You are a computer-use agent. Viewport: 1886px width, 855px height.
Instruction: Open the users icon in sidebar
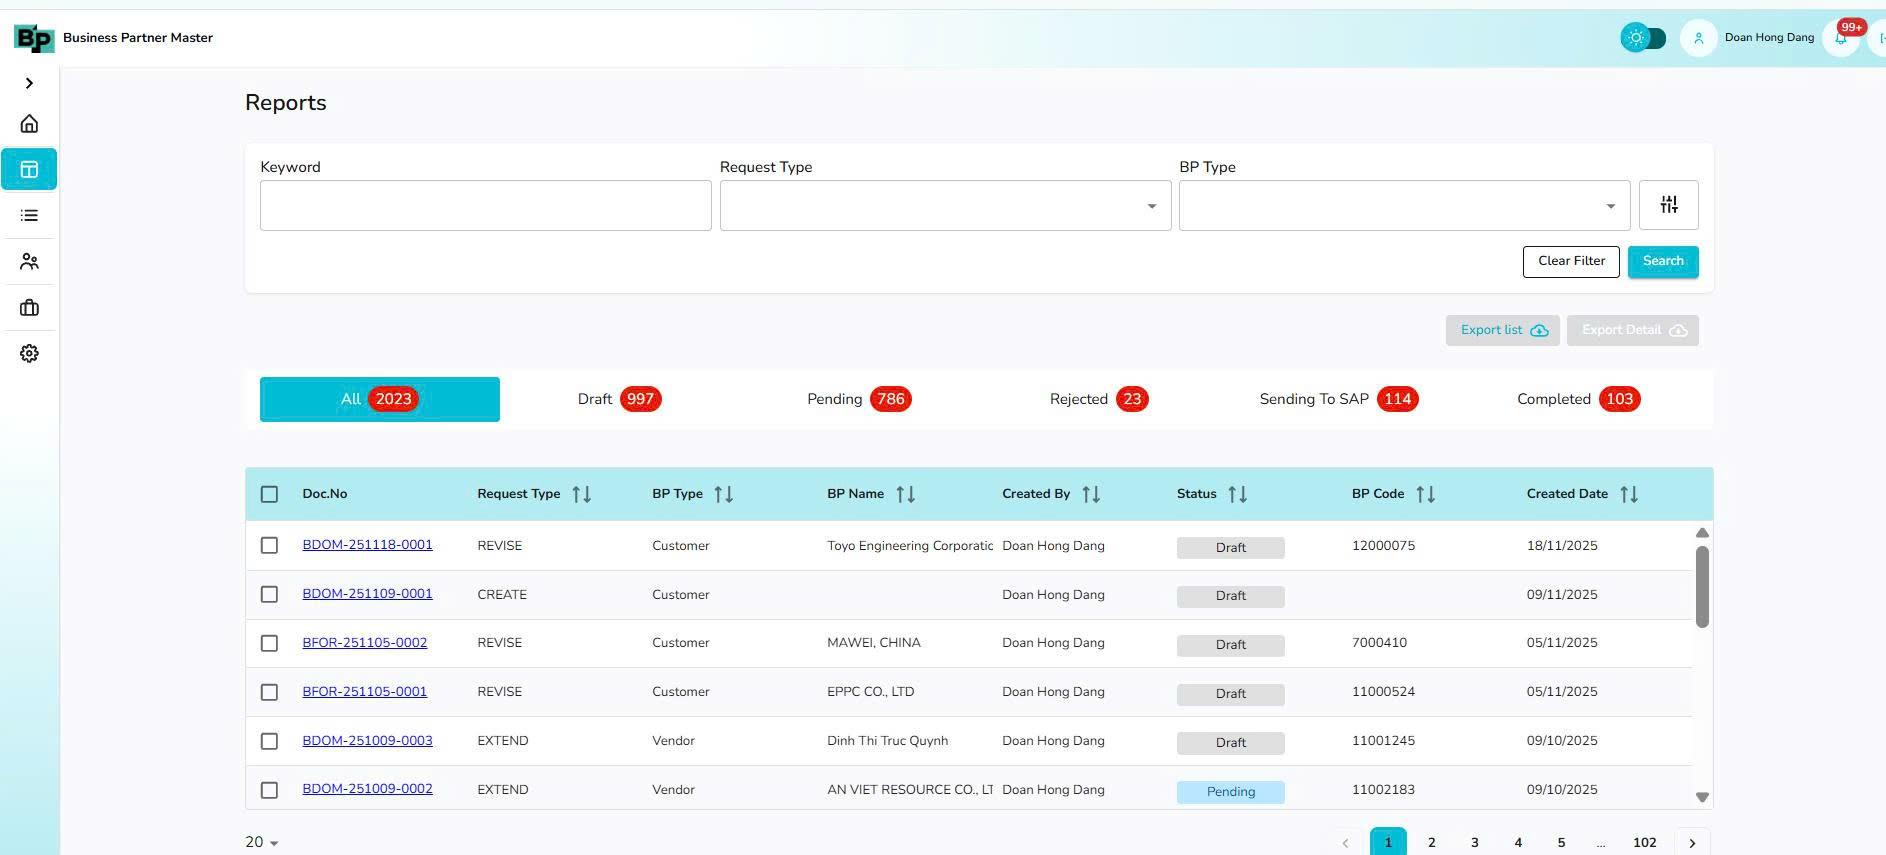(29, 262)
